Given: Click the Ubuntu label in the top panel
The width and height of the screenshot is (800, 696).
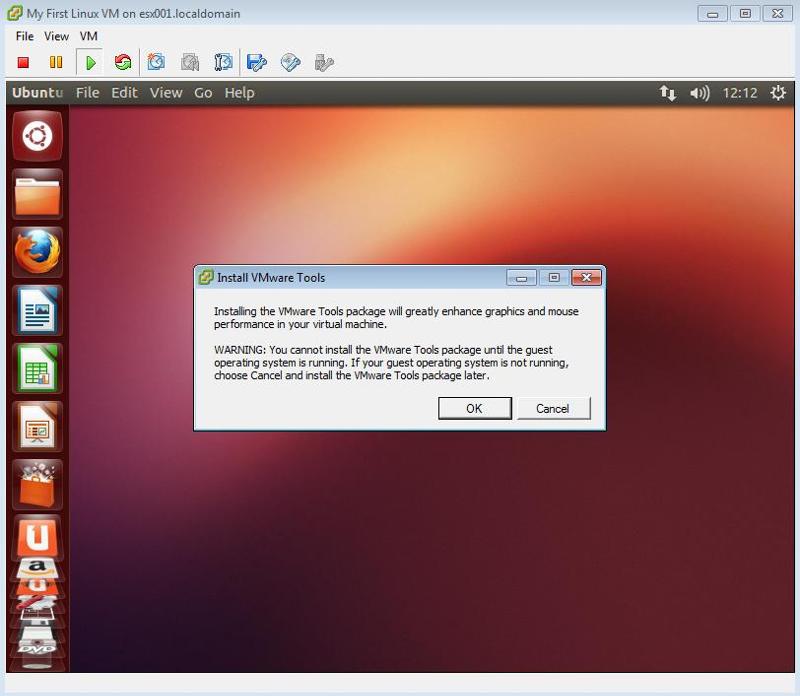Looking at the screenshot, I should click(x=37, y=93).
